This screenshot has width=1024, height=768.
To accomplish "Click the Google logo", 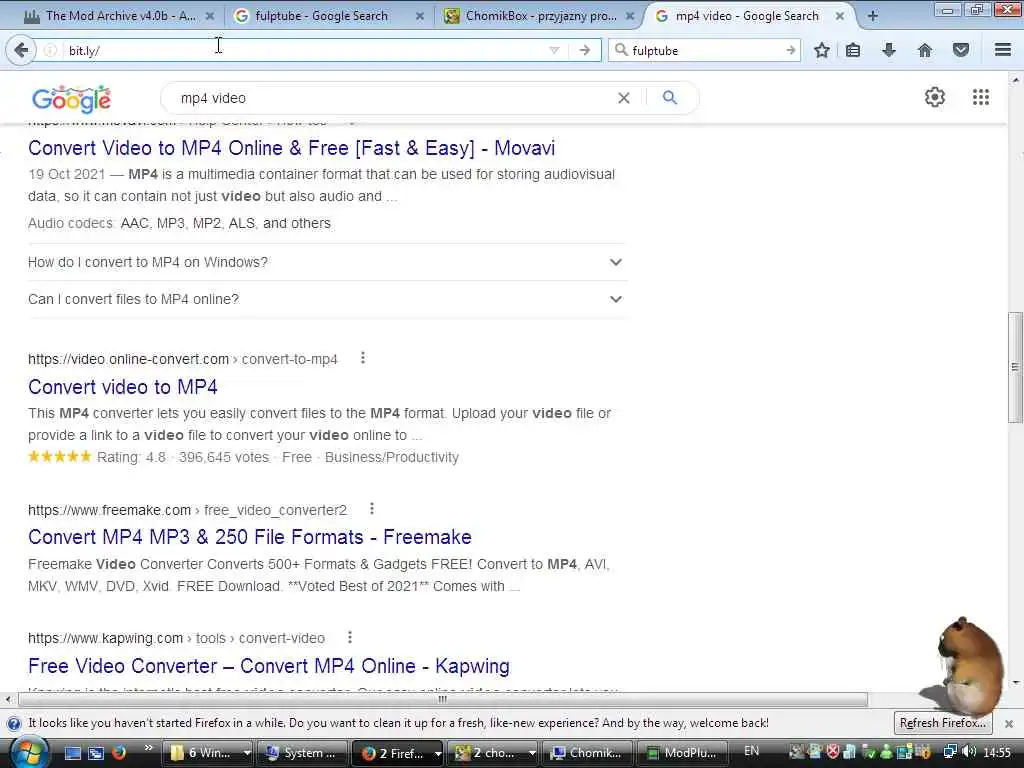I will click(71, 99).
